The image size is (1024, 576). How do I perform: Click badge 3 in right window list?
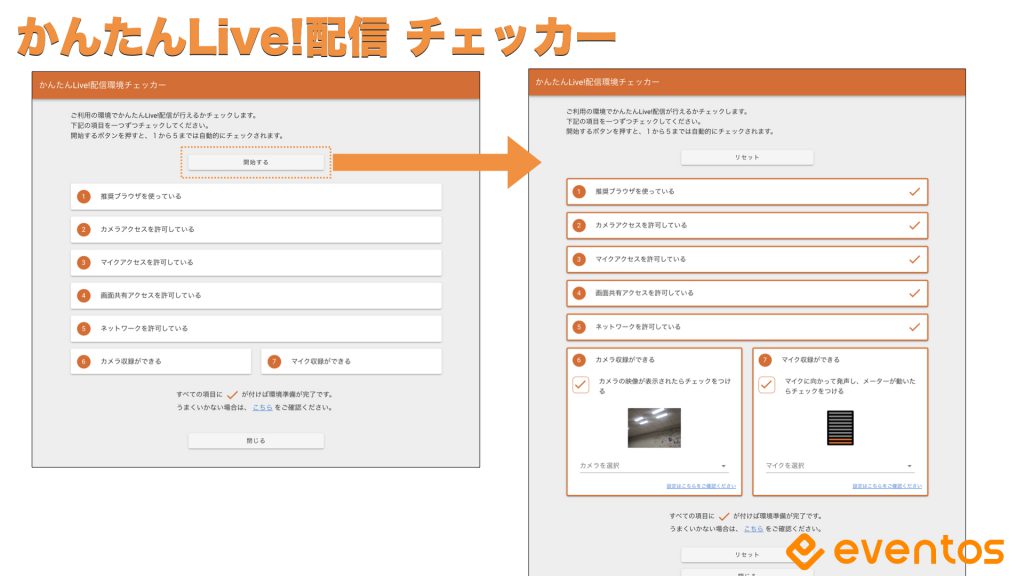[x=579, y=259]
